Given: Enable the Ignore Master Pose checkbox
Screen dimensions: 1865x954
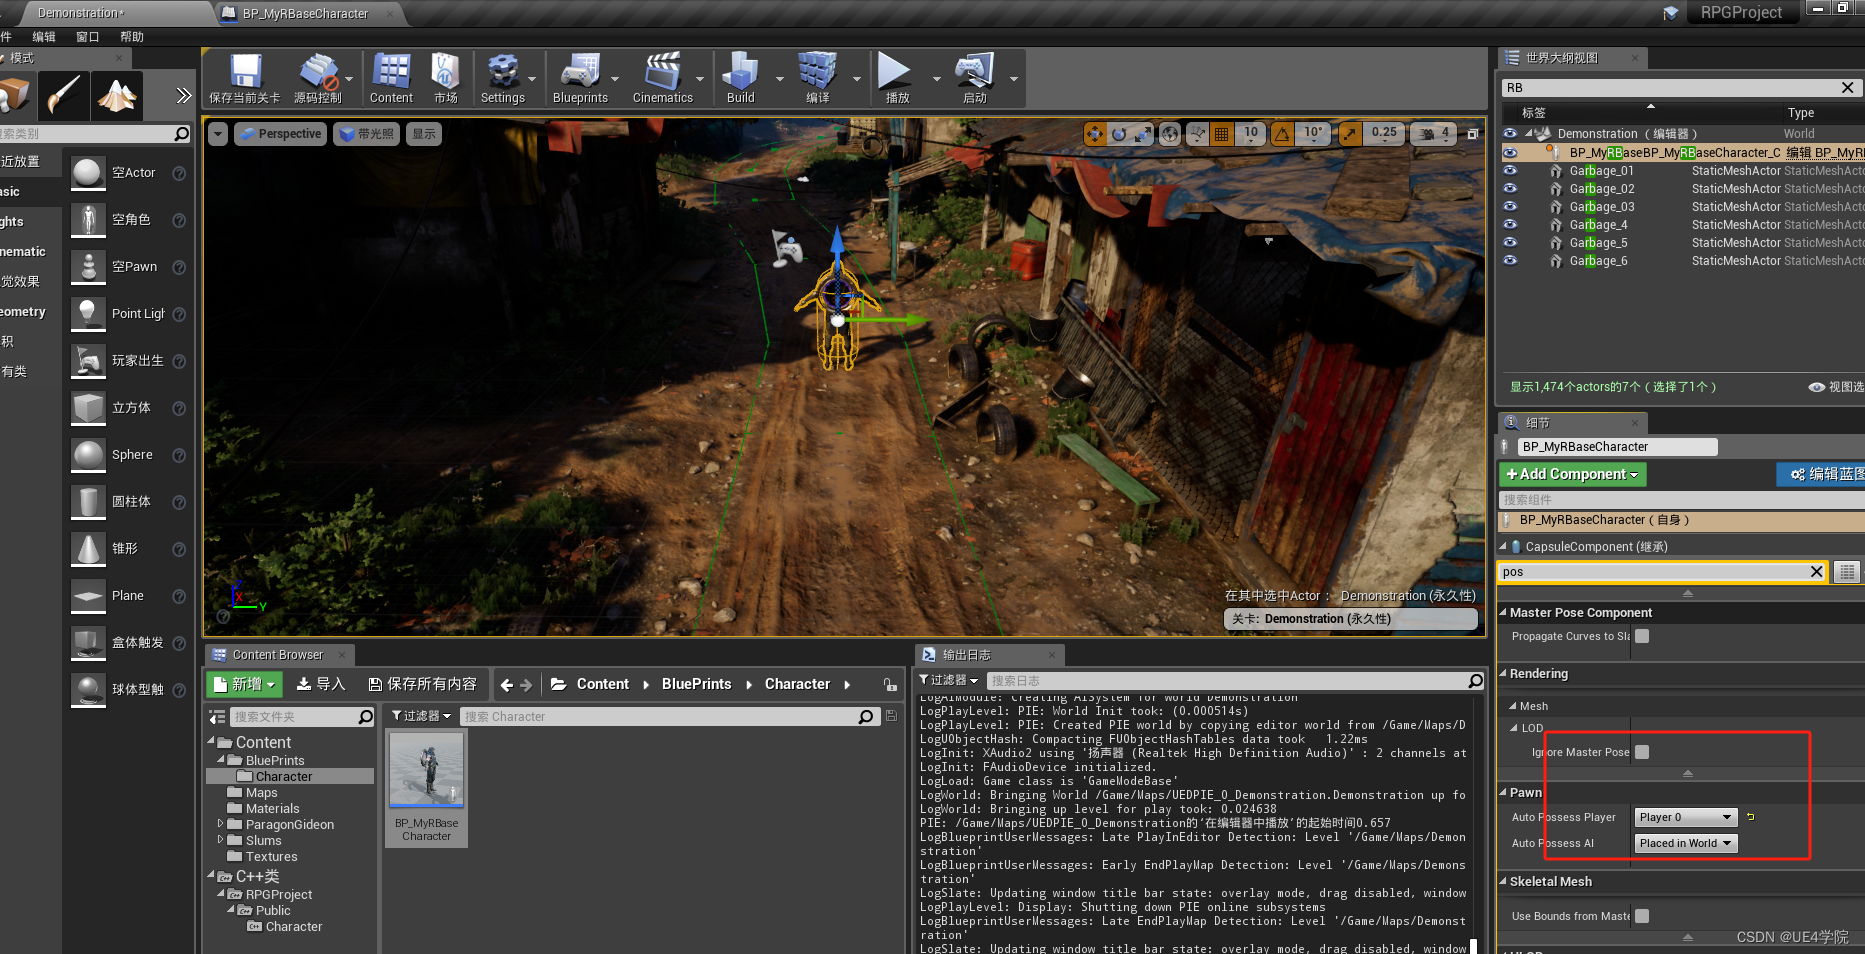Looking at the screenshot, I should click(x=1640, y=752).
